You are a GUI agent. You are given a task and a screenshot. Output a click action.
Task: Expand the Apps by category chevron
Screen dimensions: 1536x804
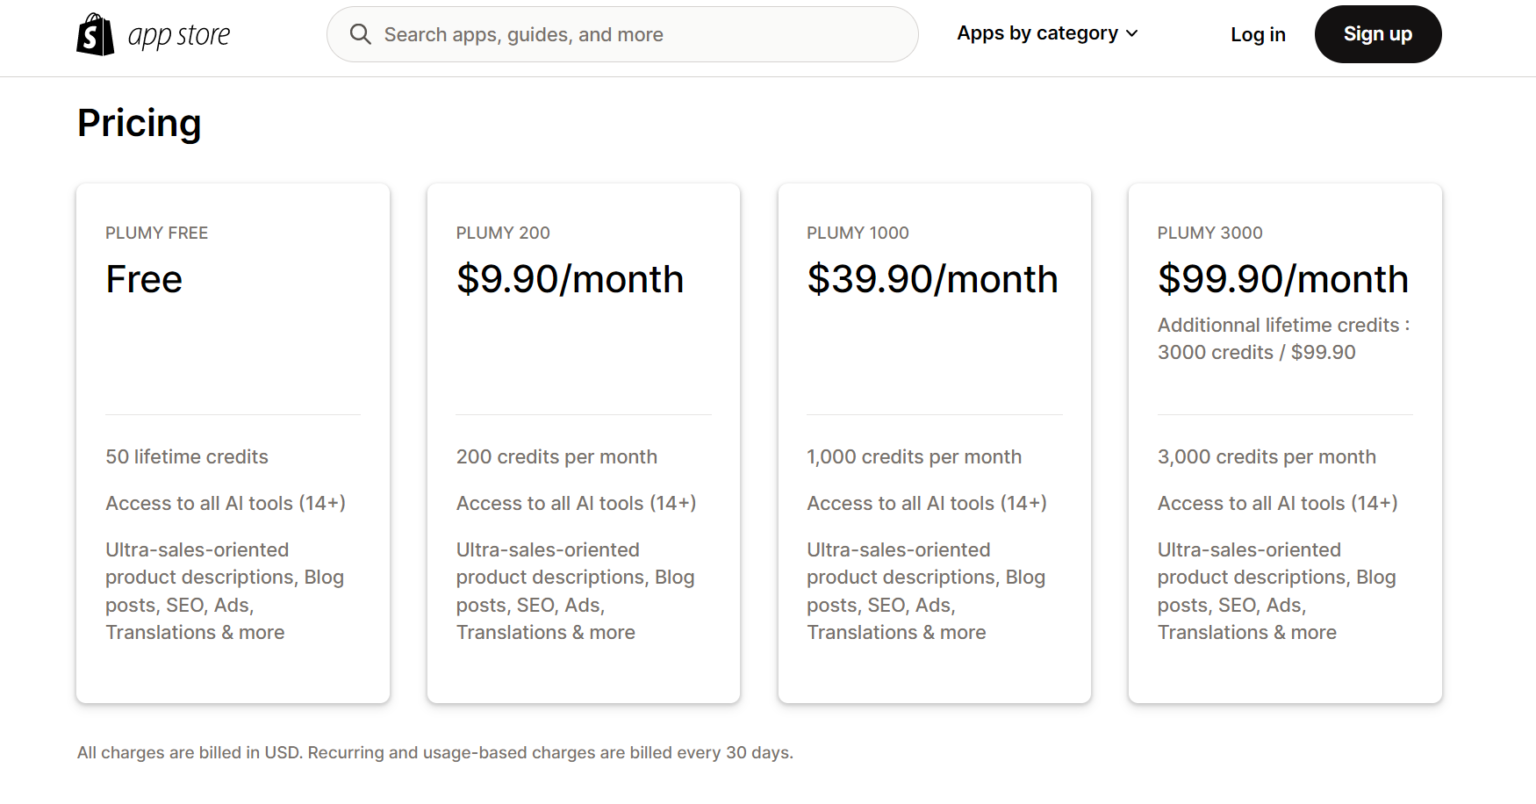pos(1132,34)
